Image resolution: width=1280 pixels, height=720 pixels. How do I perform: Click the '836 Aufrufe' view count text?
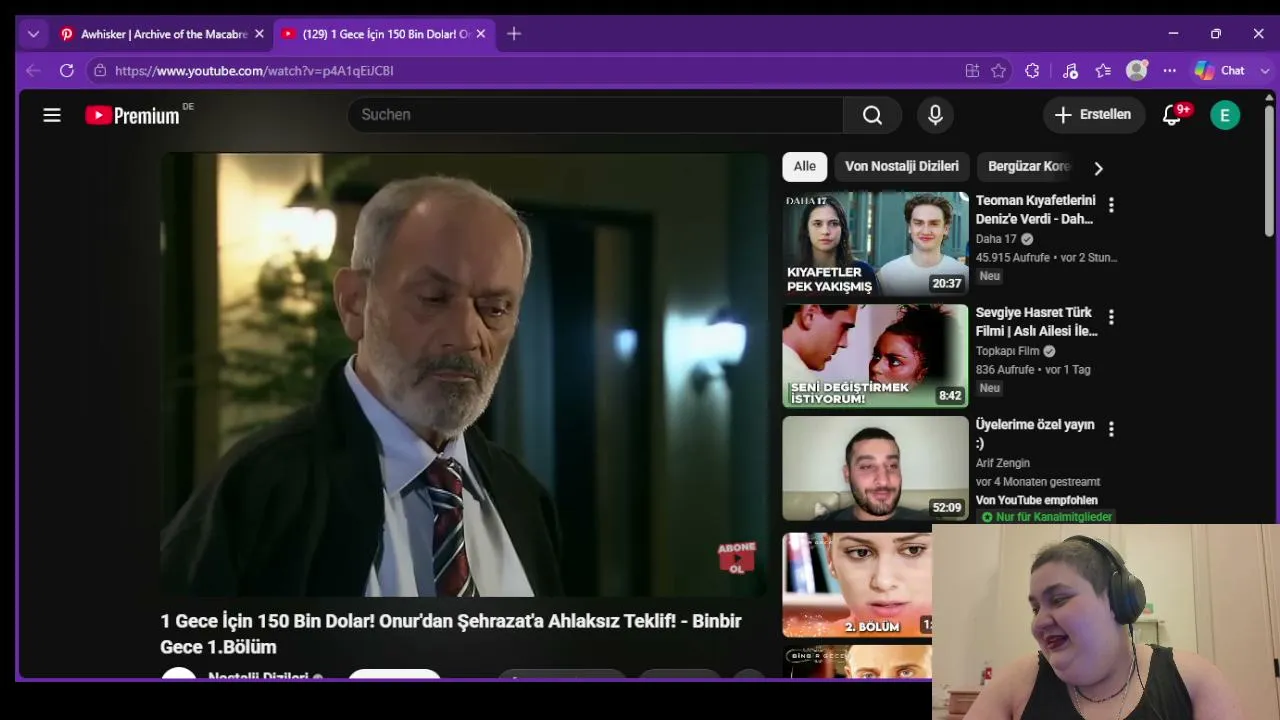point(1005,370)
